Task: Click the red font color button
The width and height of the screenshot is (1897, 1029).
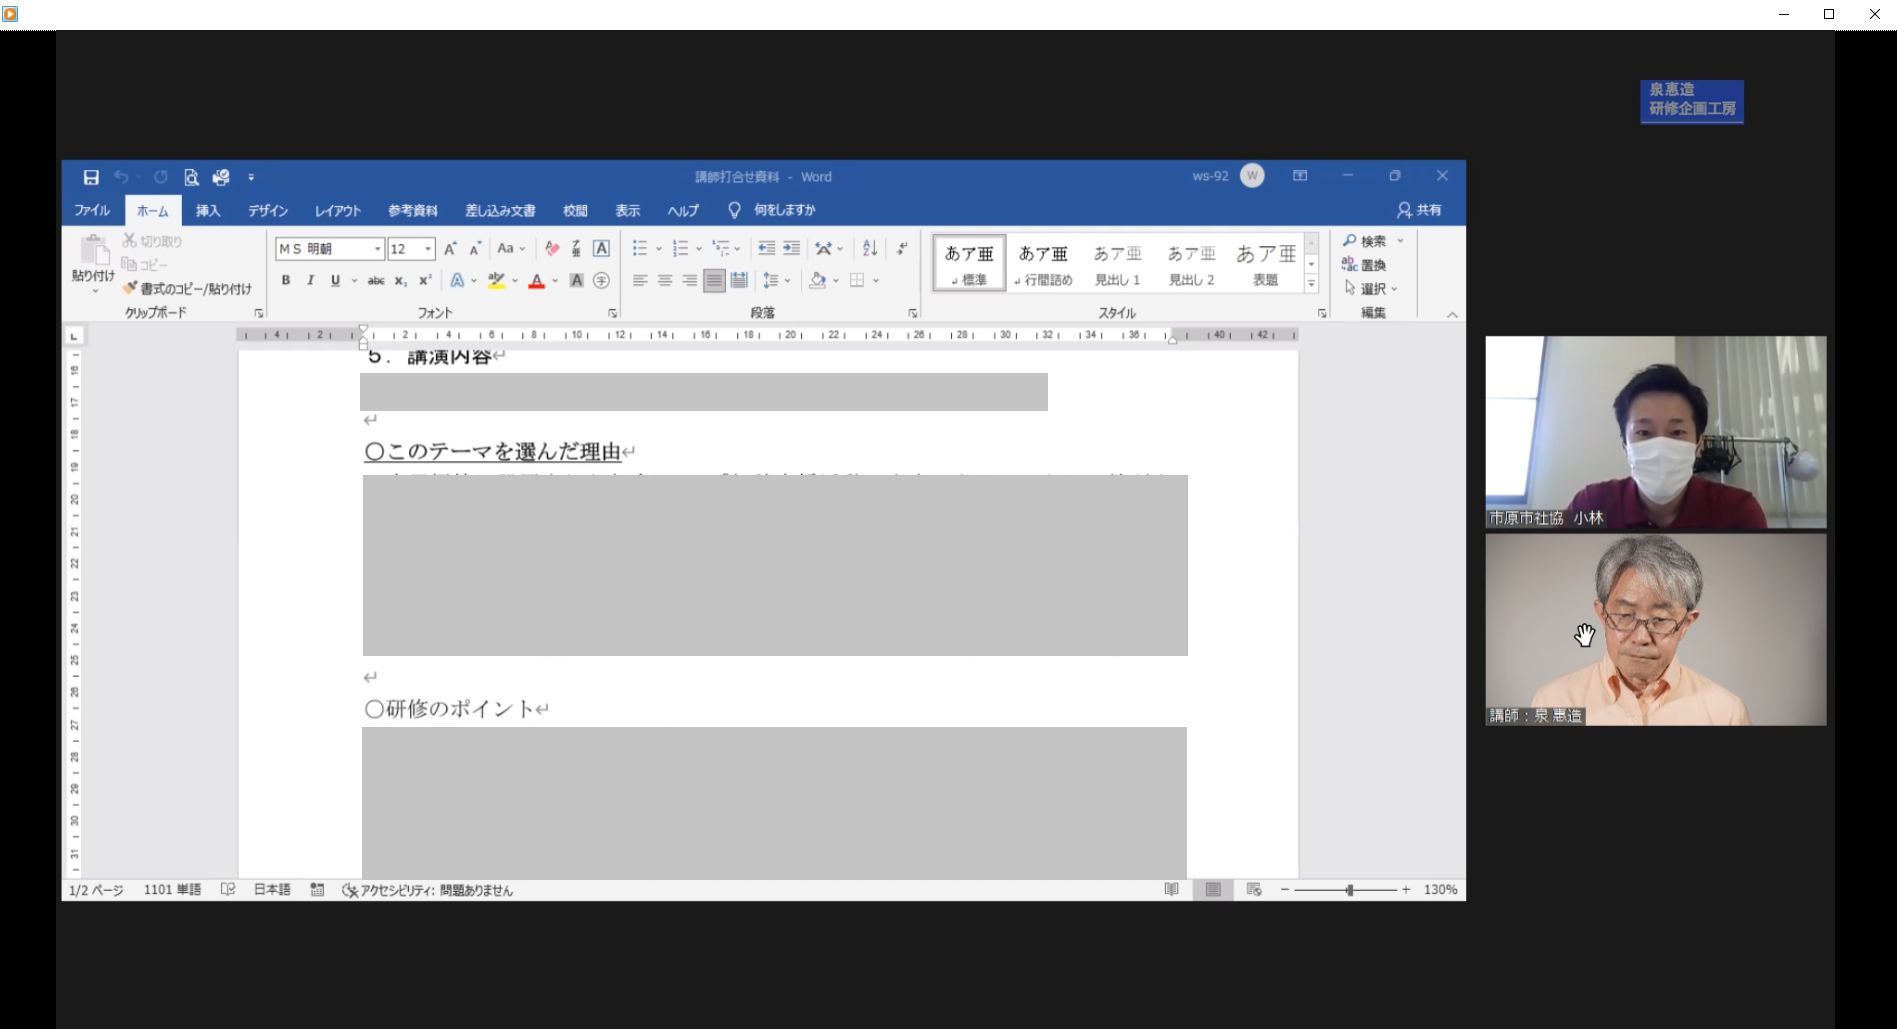Action: point(537,280)
